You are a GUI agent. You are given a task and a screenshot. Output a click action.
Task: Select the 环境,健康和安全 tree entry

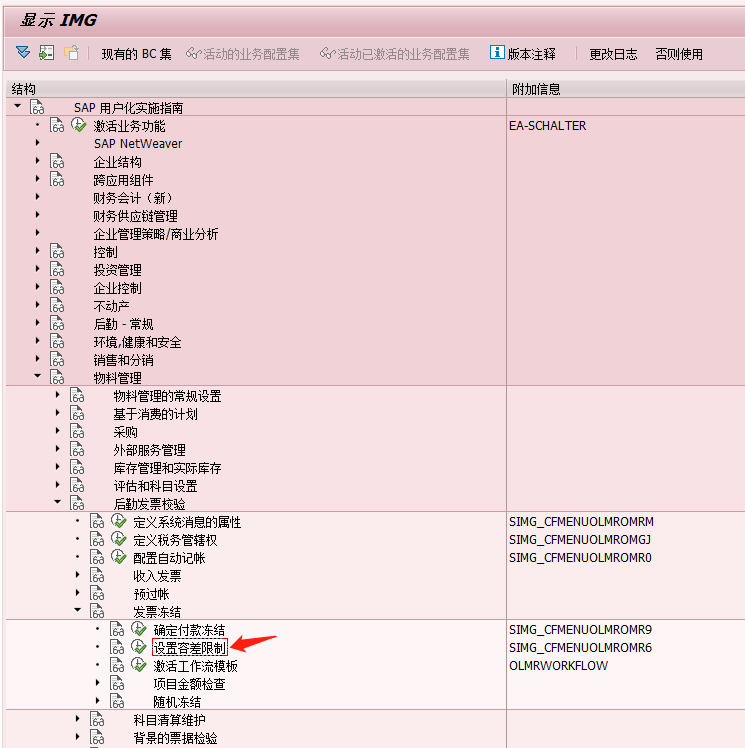[x=137, y=342]
